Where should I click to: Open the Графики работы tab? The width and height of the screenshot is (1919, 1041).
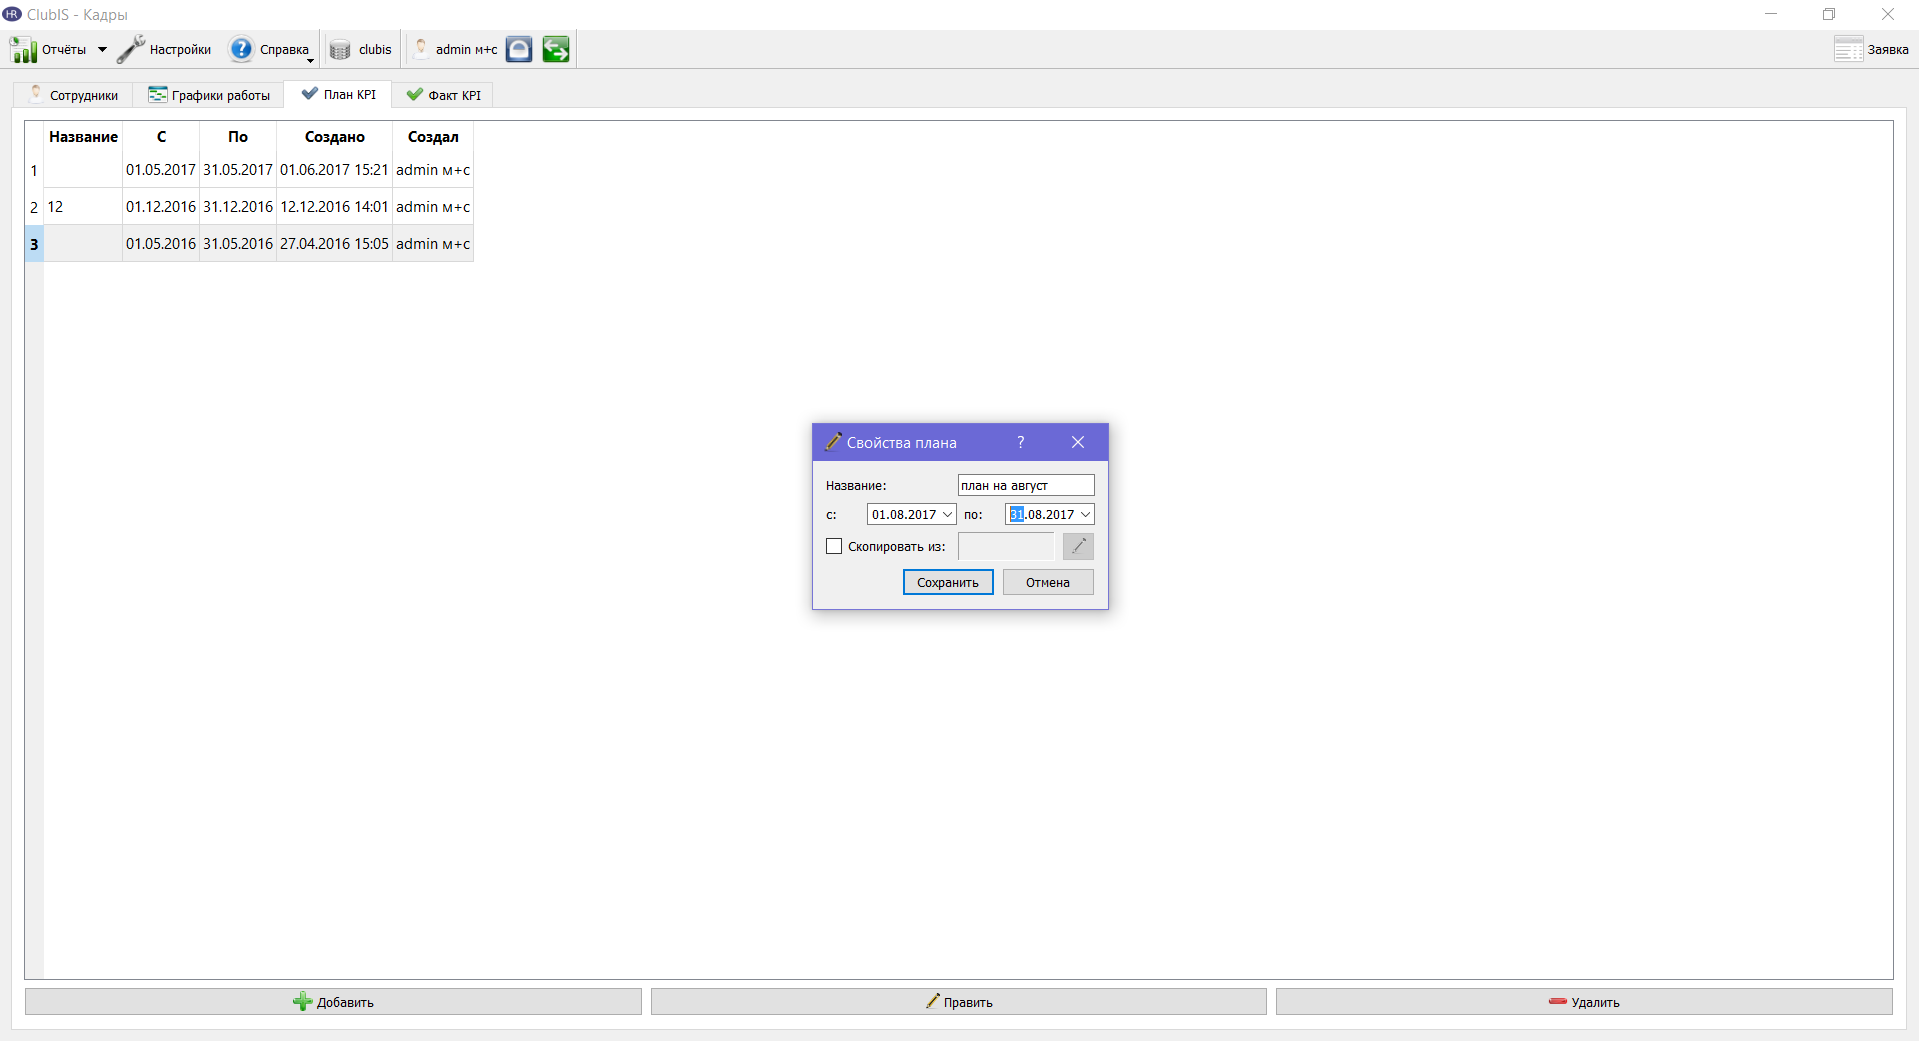coord(209,95)
